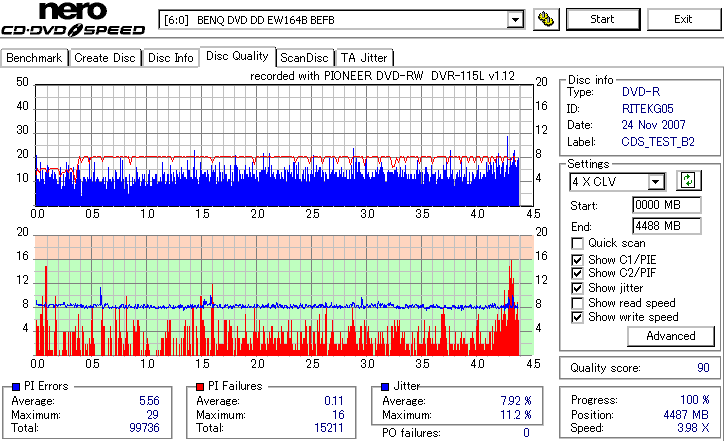The image size is (724, 441).
Task: Click the Start field showing 0000 MB
Action: coord(666,205)
